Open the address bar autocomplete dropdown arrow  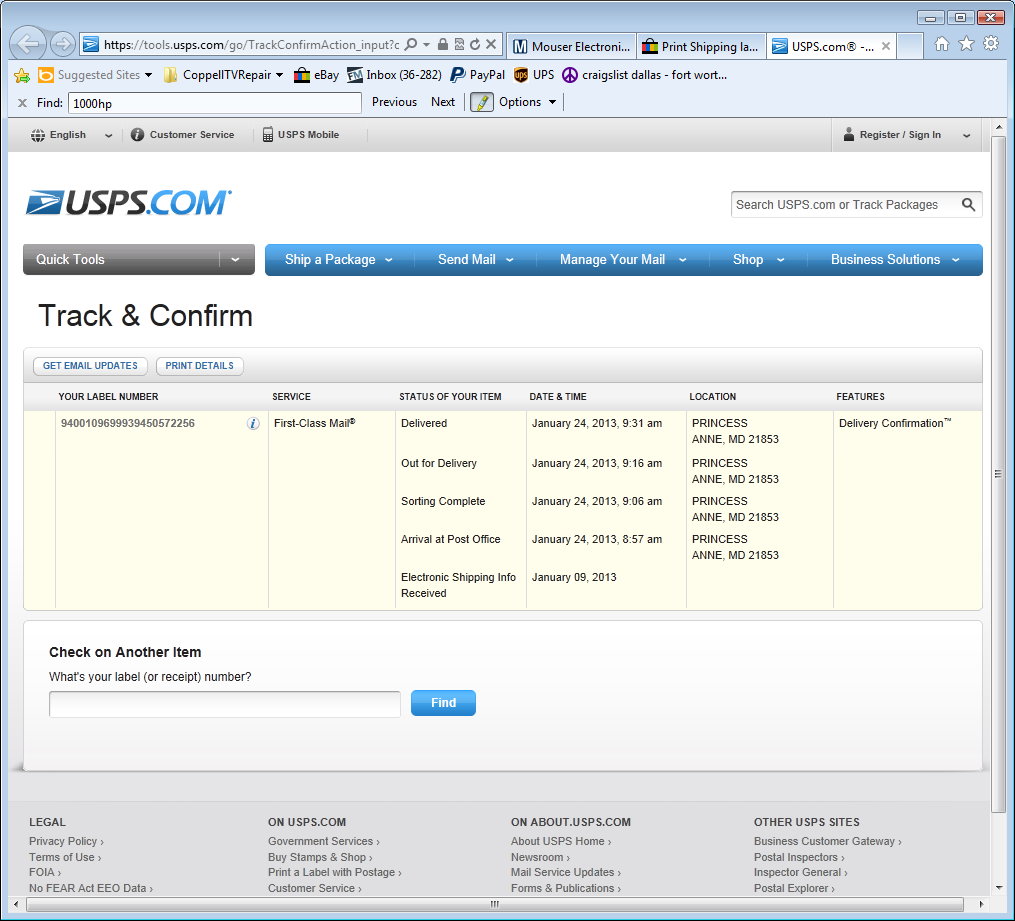[x=427, y=45]
